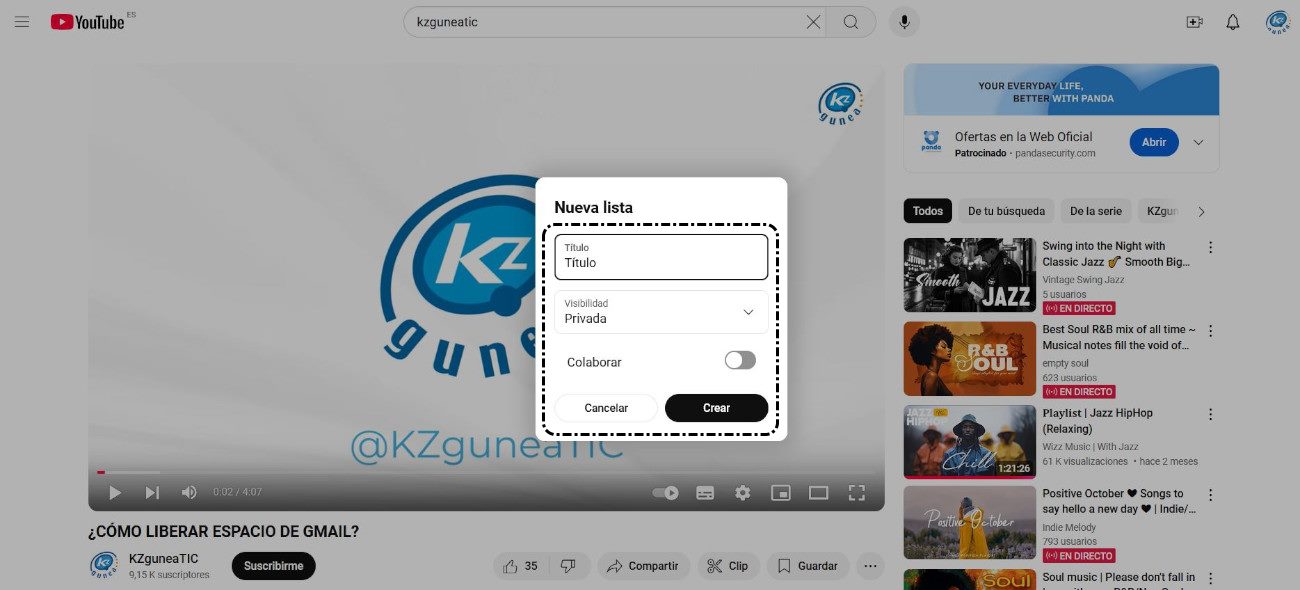The image size is (1300, 590).
Task: Select the Todos filter chip
Action: coord(927,211)
